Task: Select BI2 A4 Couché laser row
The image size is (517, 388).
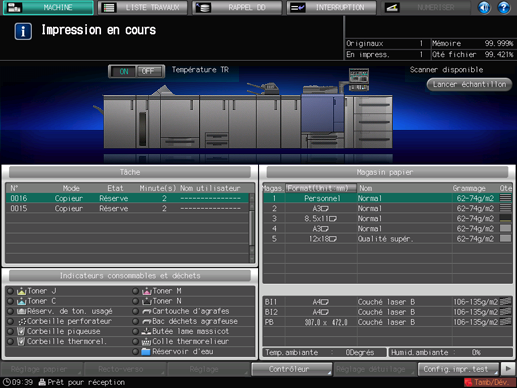Action: coord(387,312)
